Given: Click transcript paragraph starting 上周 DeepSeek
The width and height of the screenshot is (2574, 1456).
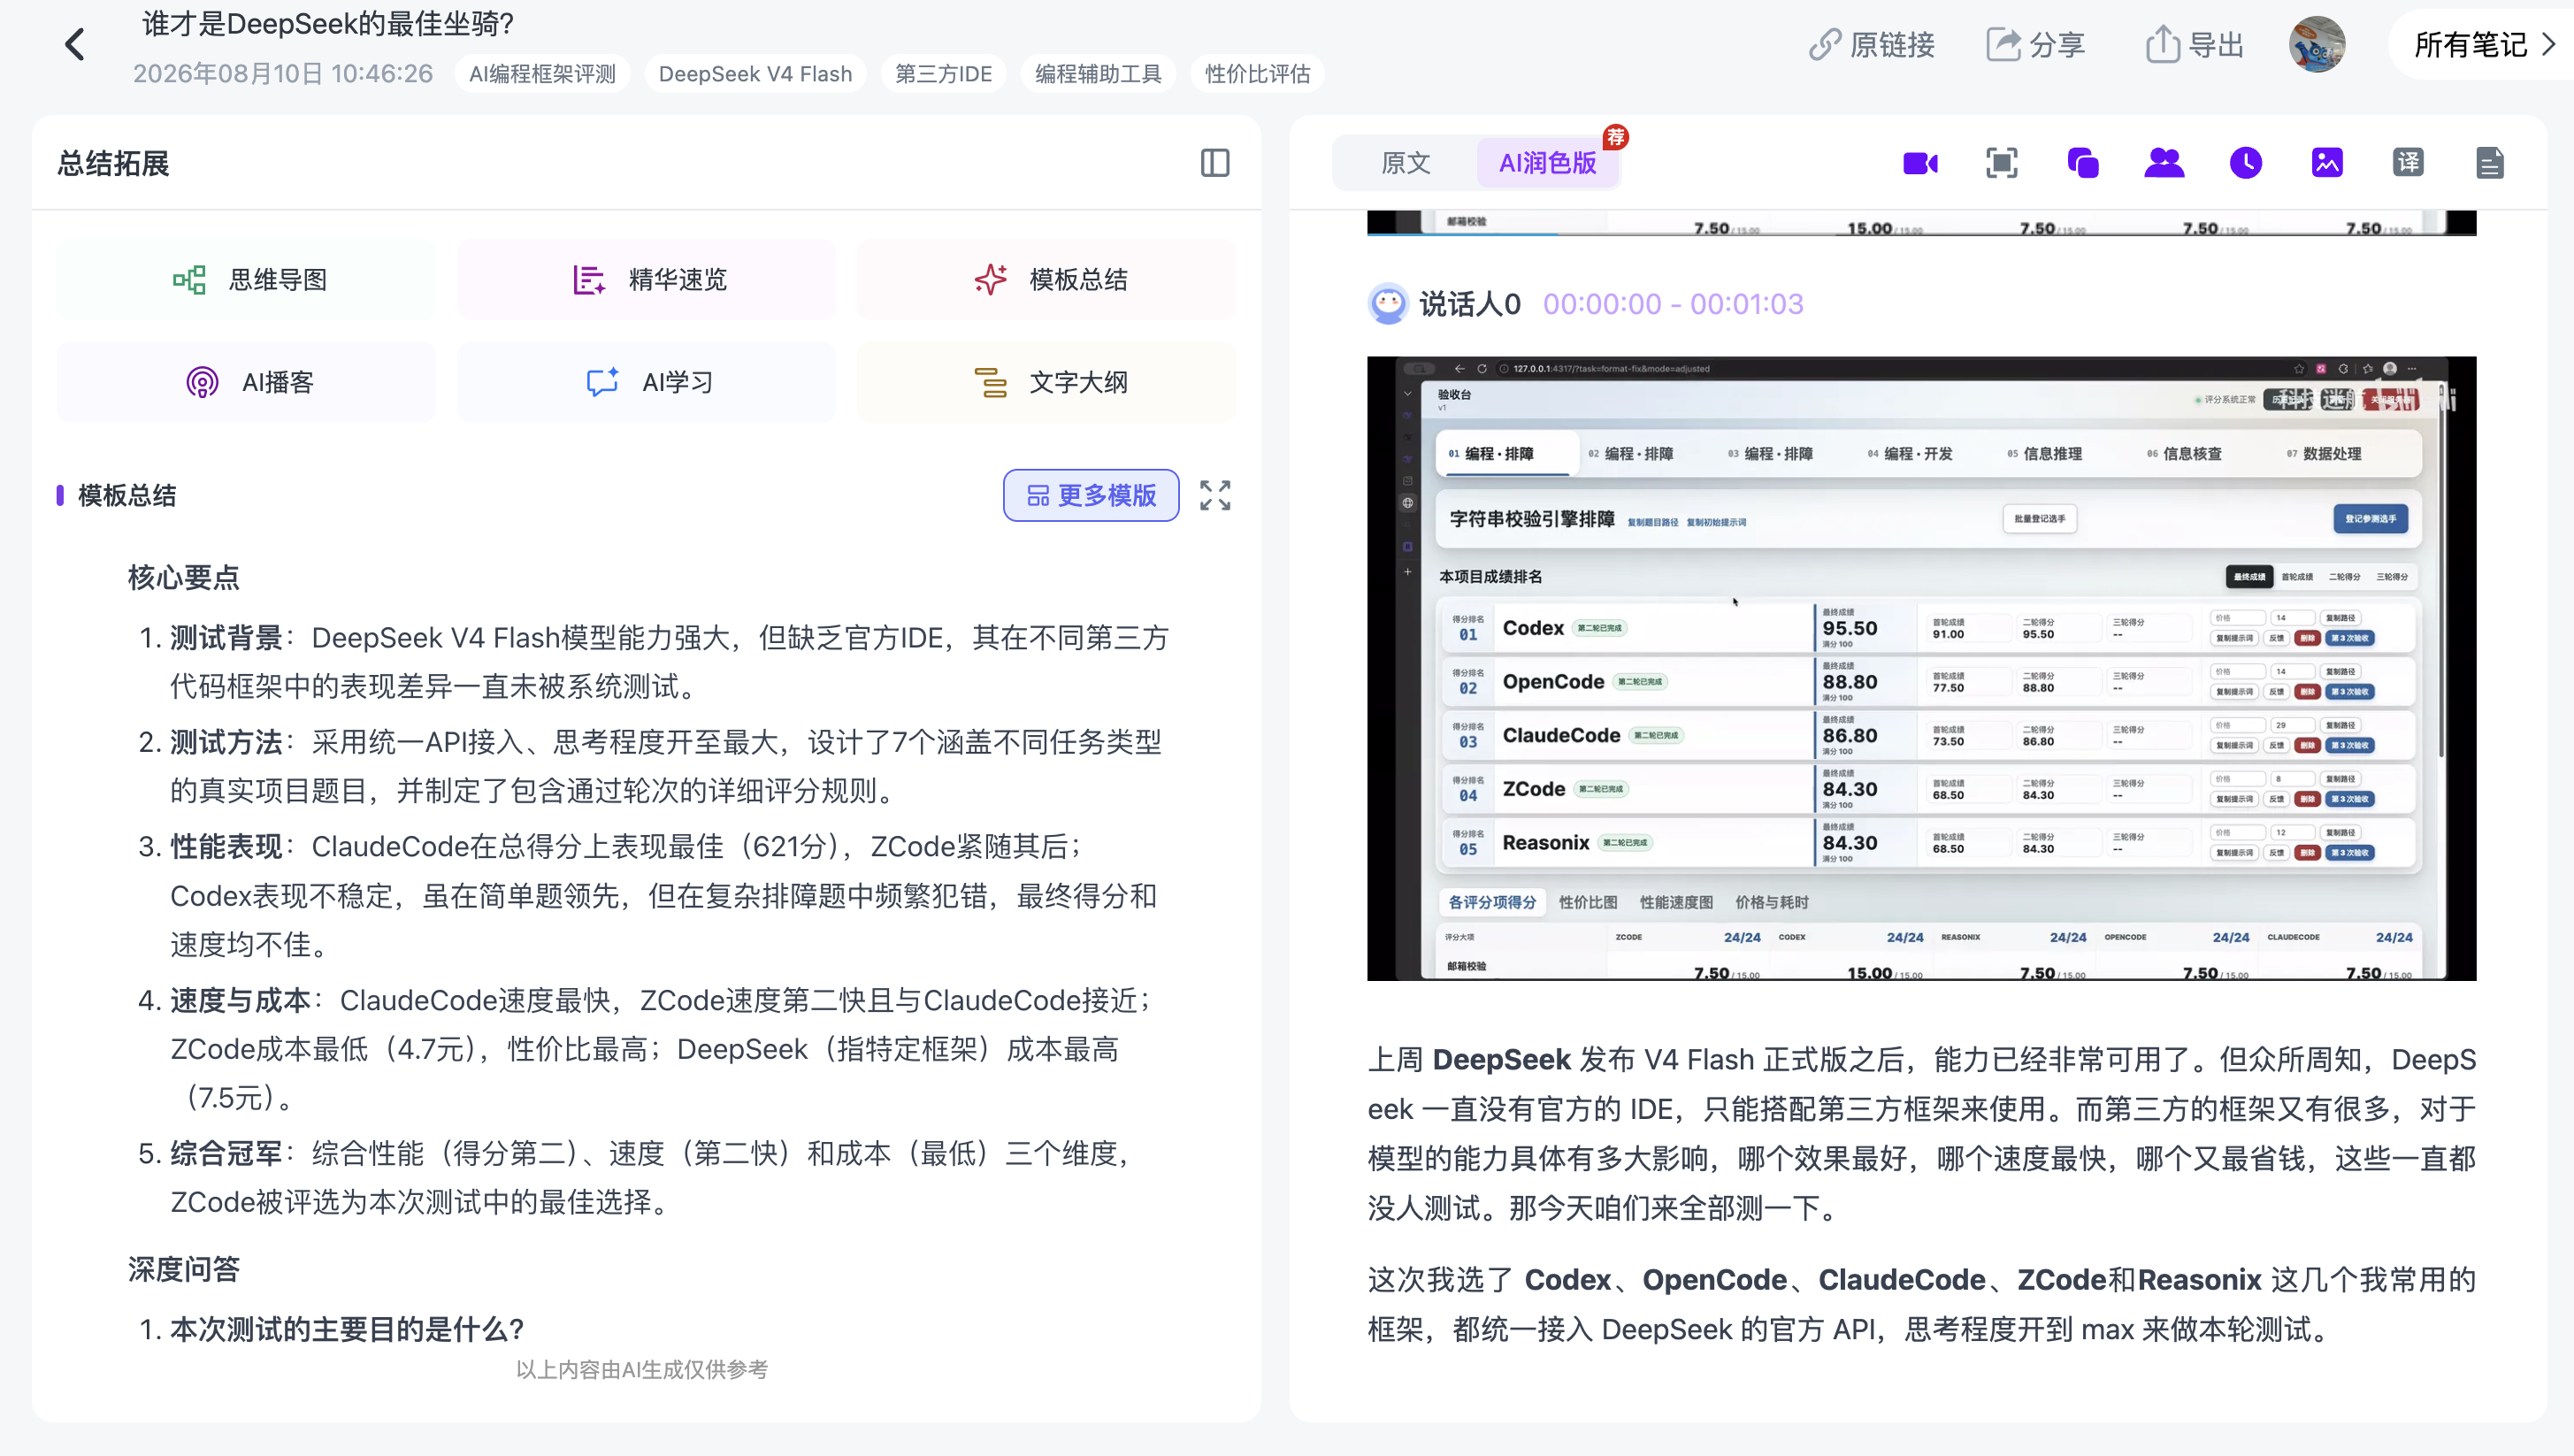Looking at the screenshot, I should (x=1921, y=1133).
